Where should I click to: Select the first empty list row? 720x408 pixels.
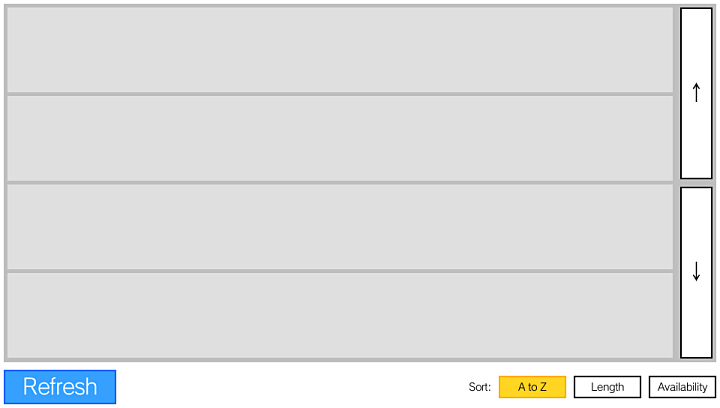point(340,50)
